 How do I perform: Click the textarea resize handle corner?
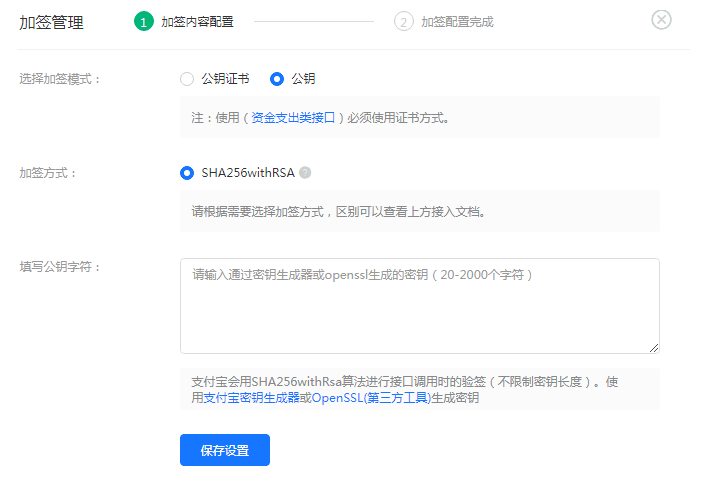click(654, 348)
